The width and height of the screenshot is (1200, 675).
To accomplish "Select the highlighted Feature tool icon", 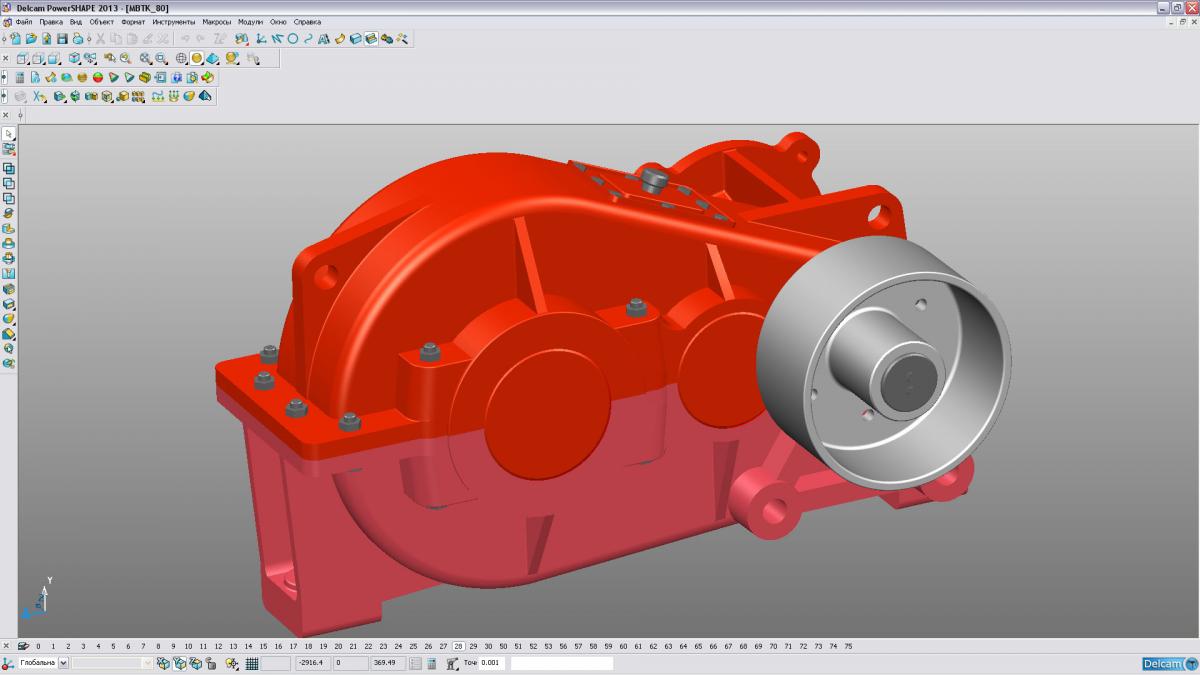I will point(371,38).
